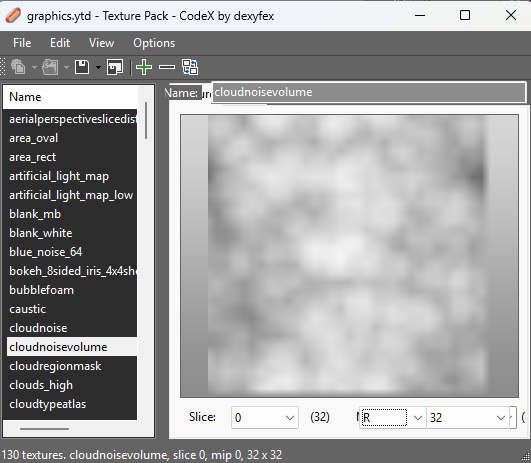The height and width of the screenshot is (463, 531).
Task: Minimize the CodeX window
Action: 420,15
